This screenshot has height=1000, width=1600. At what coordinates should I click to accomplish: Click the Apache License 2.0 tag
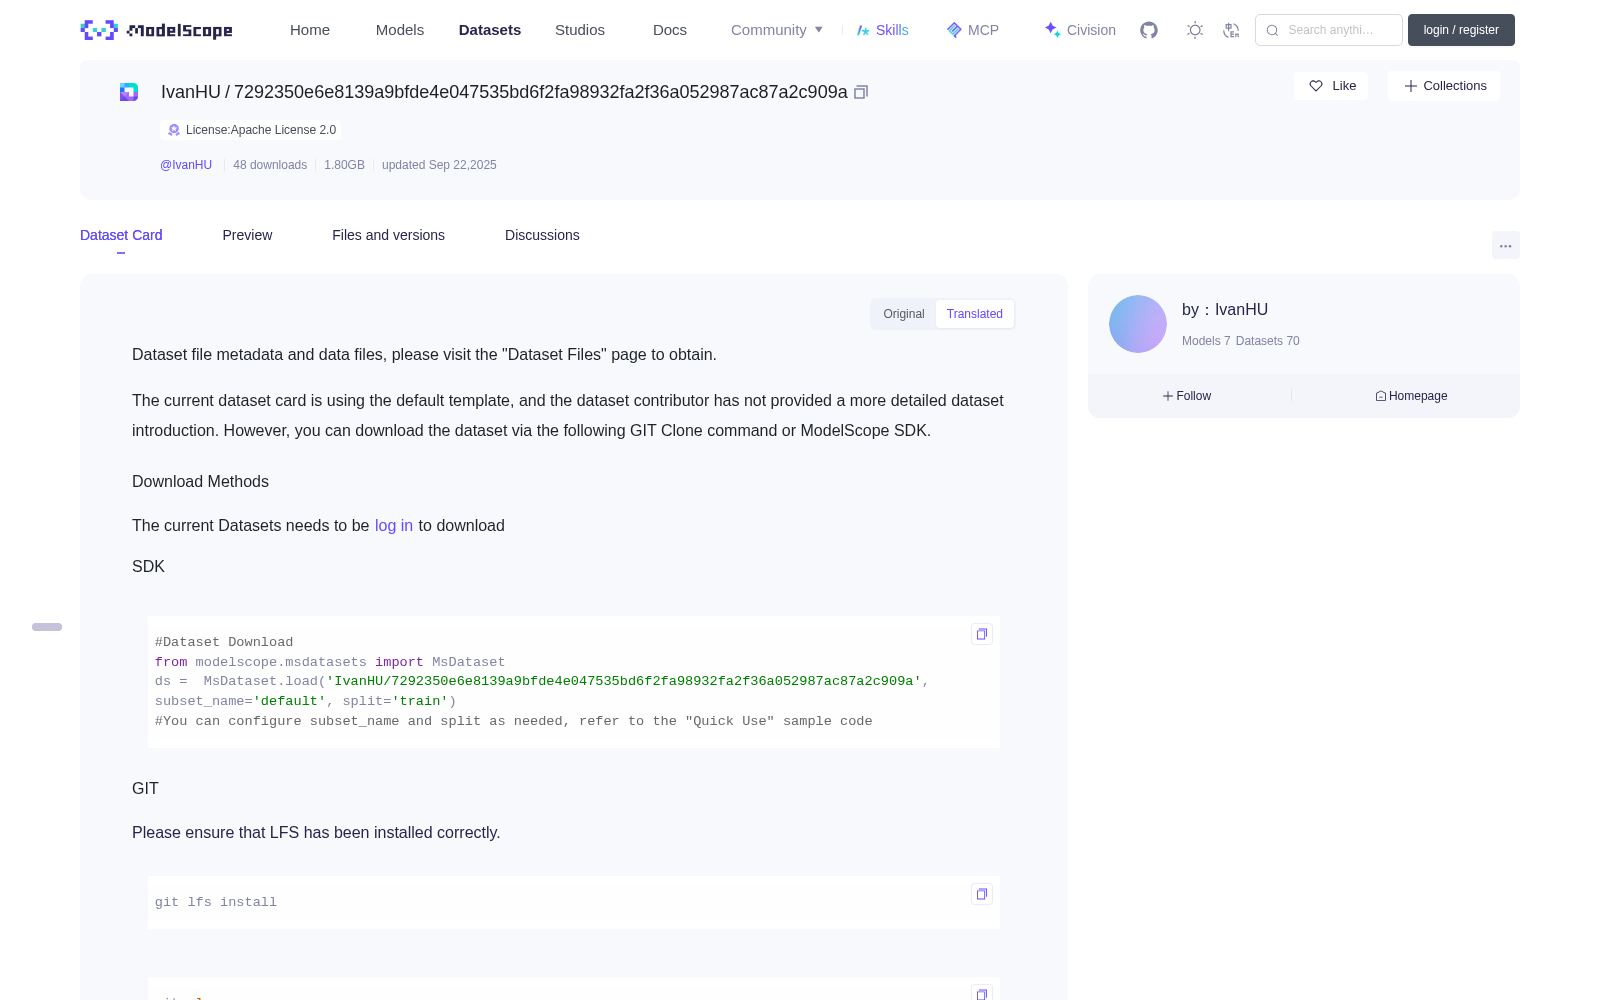(x=251, y=130)
